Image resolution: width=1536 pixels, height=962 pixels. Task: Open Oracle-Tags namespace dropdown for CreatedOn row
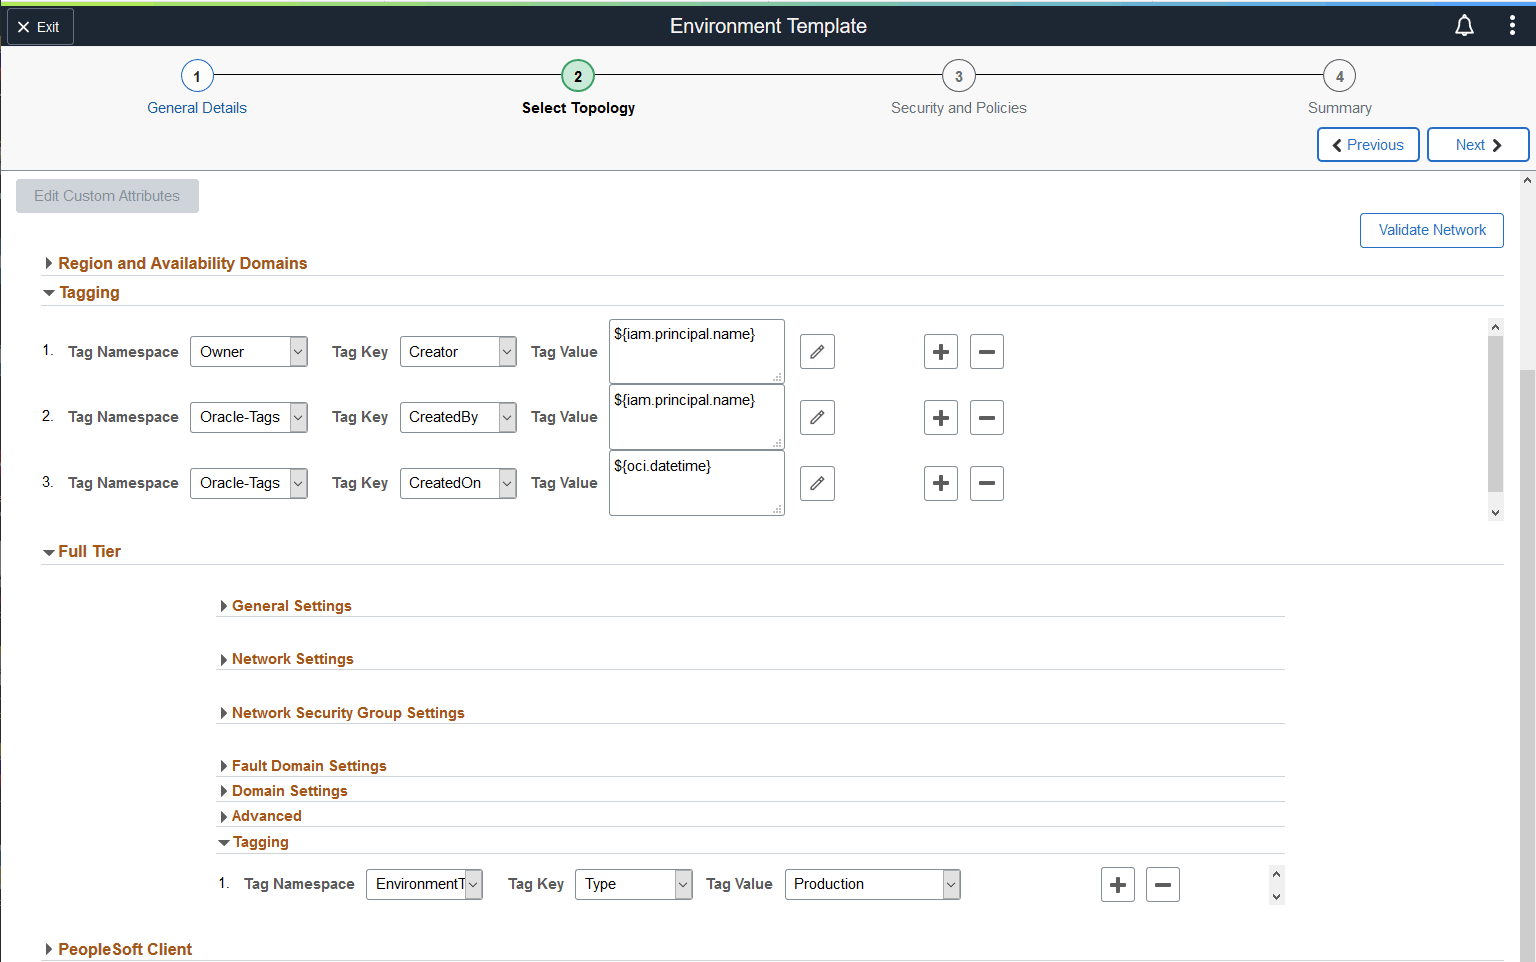pos(249,483)
